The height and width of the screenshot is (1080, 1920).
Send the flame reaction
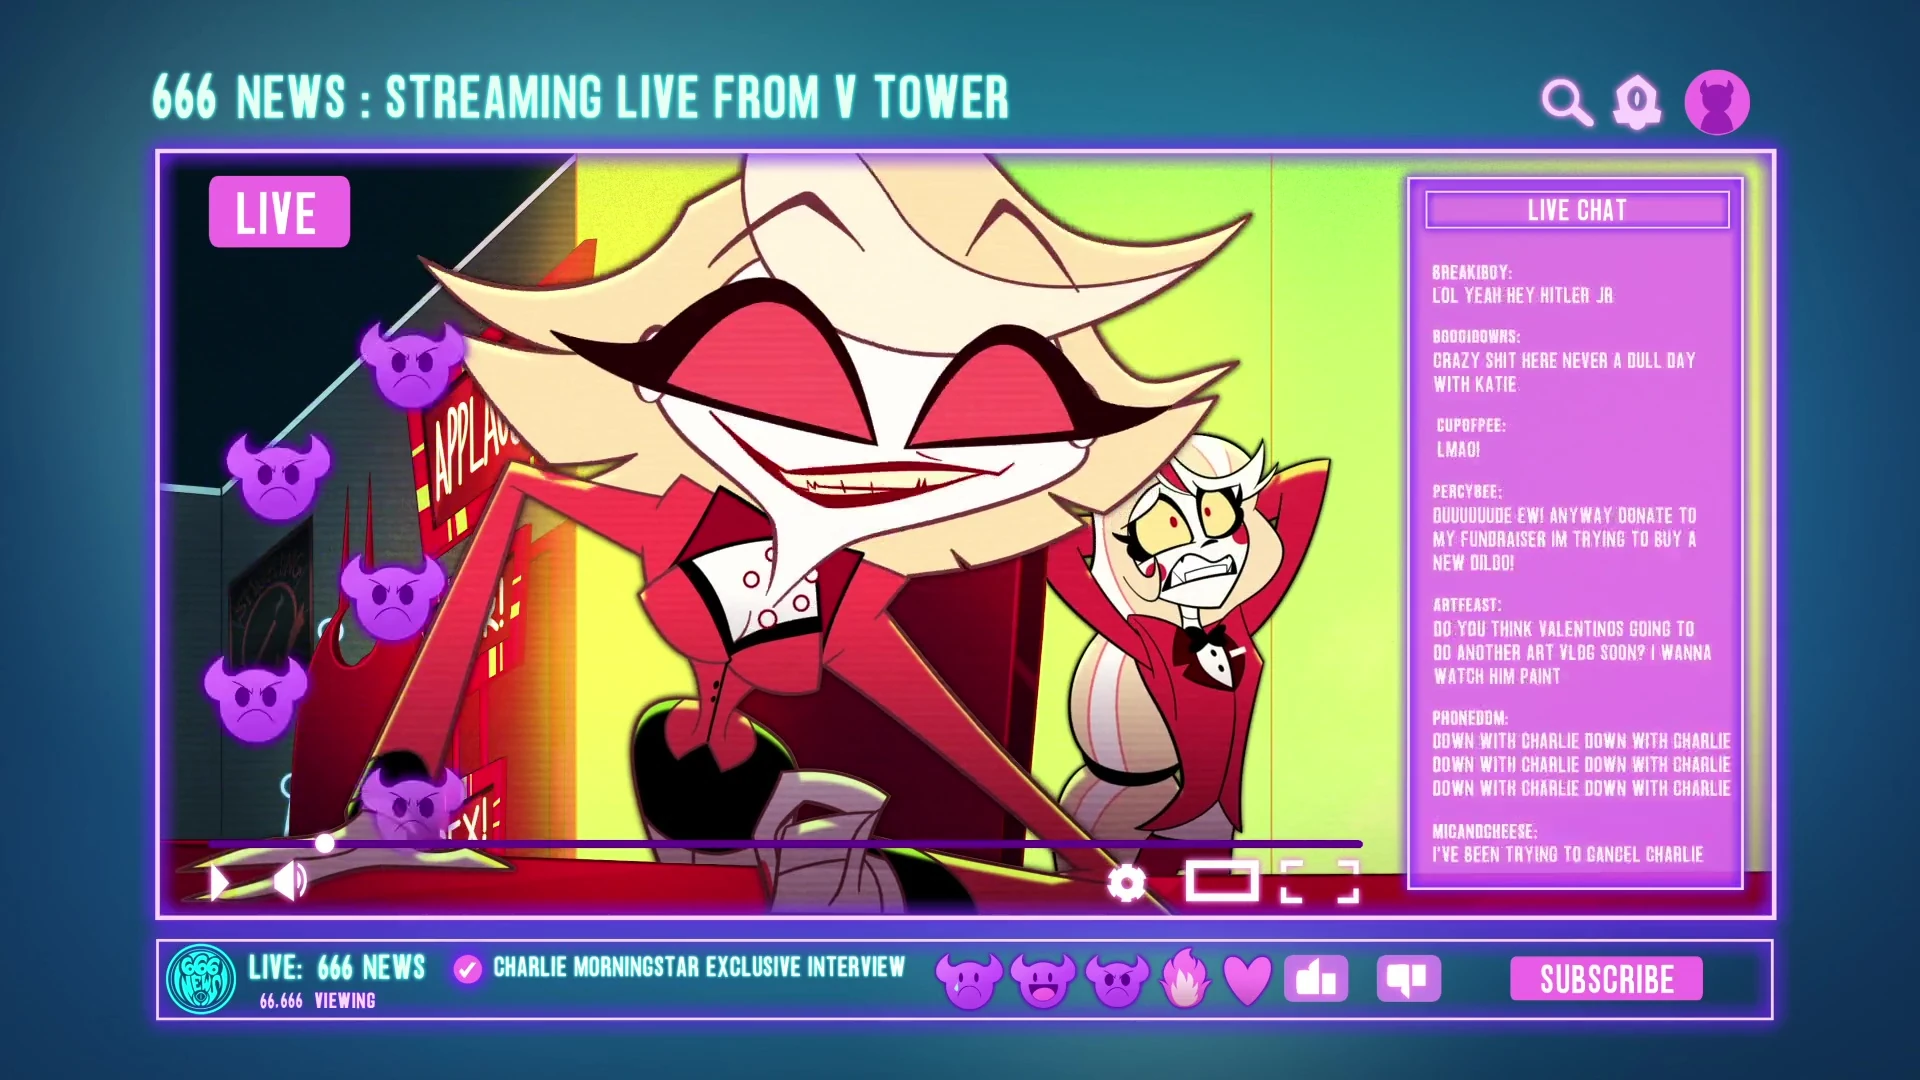[x=1185, y=977]
